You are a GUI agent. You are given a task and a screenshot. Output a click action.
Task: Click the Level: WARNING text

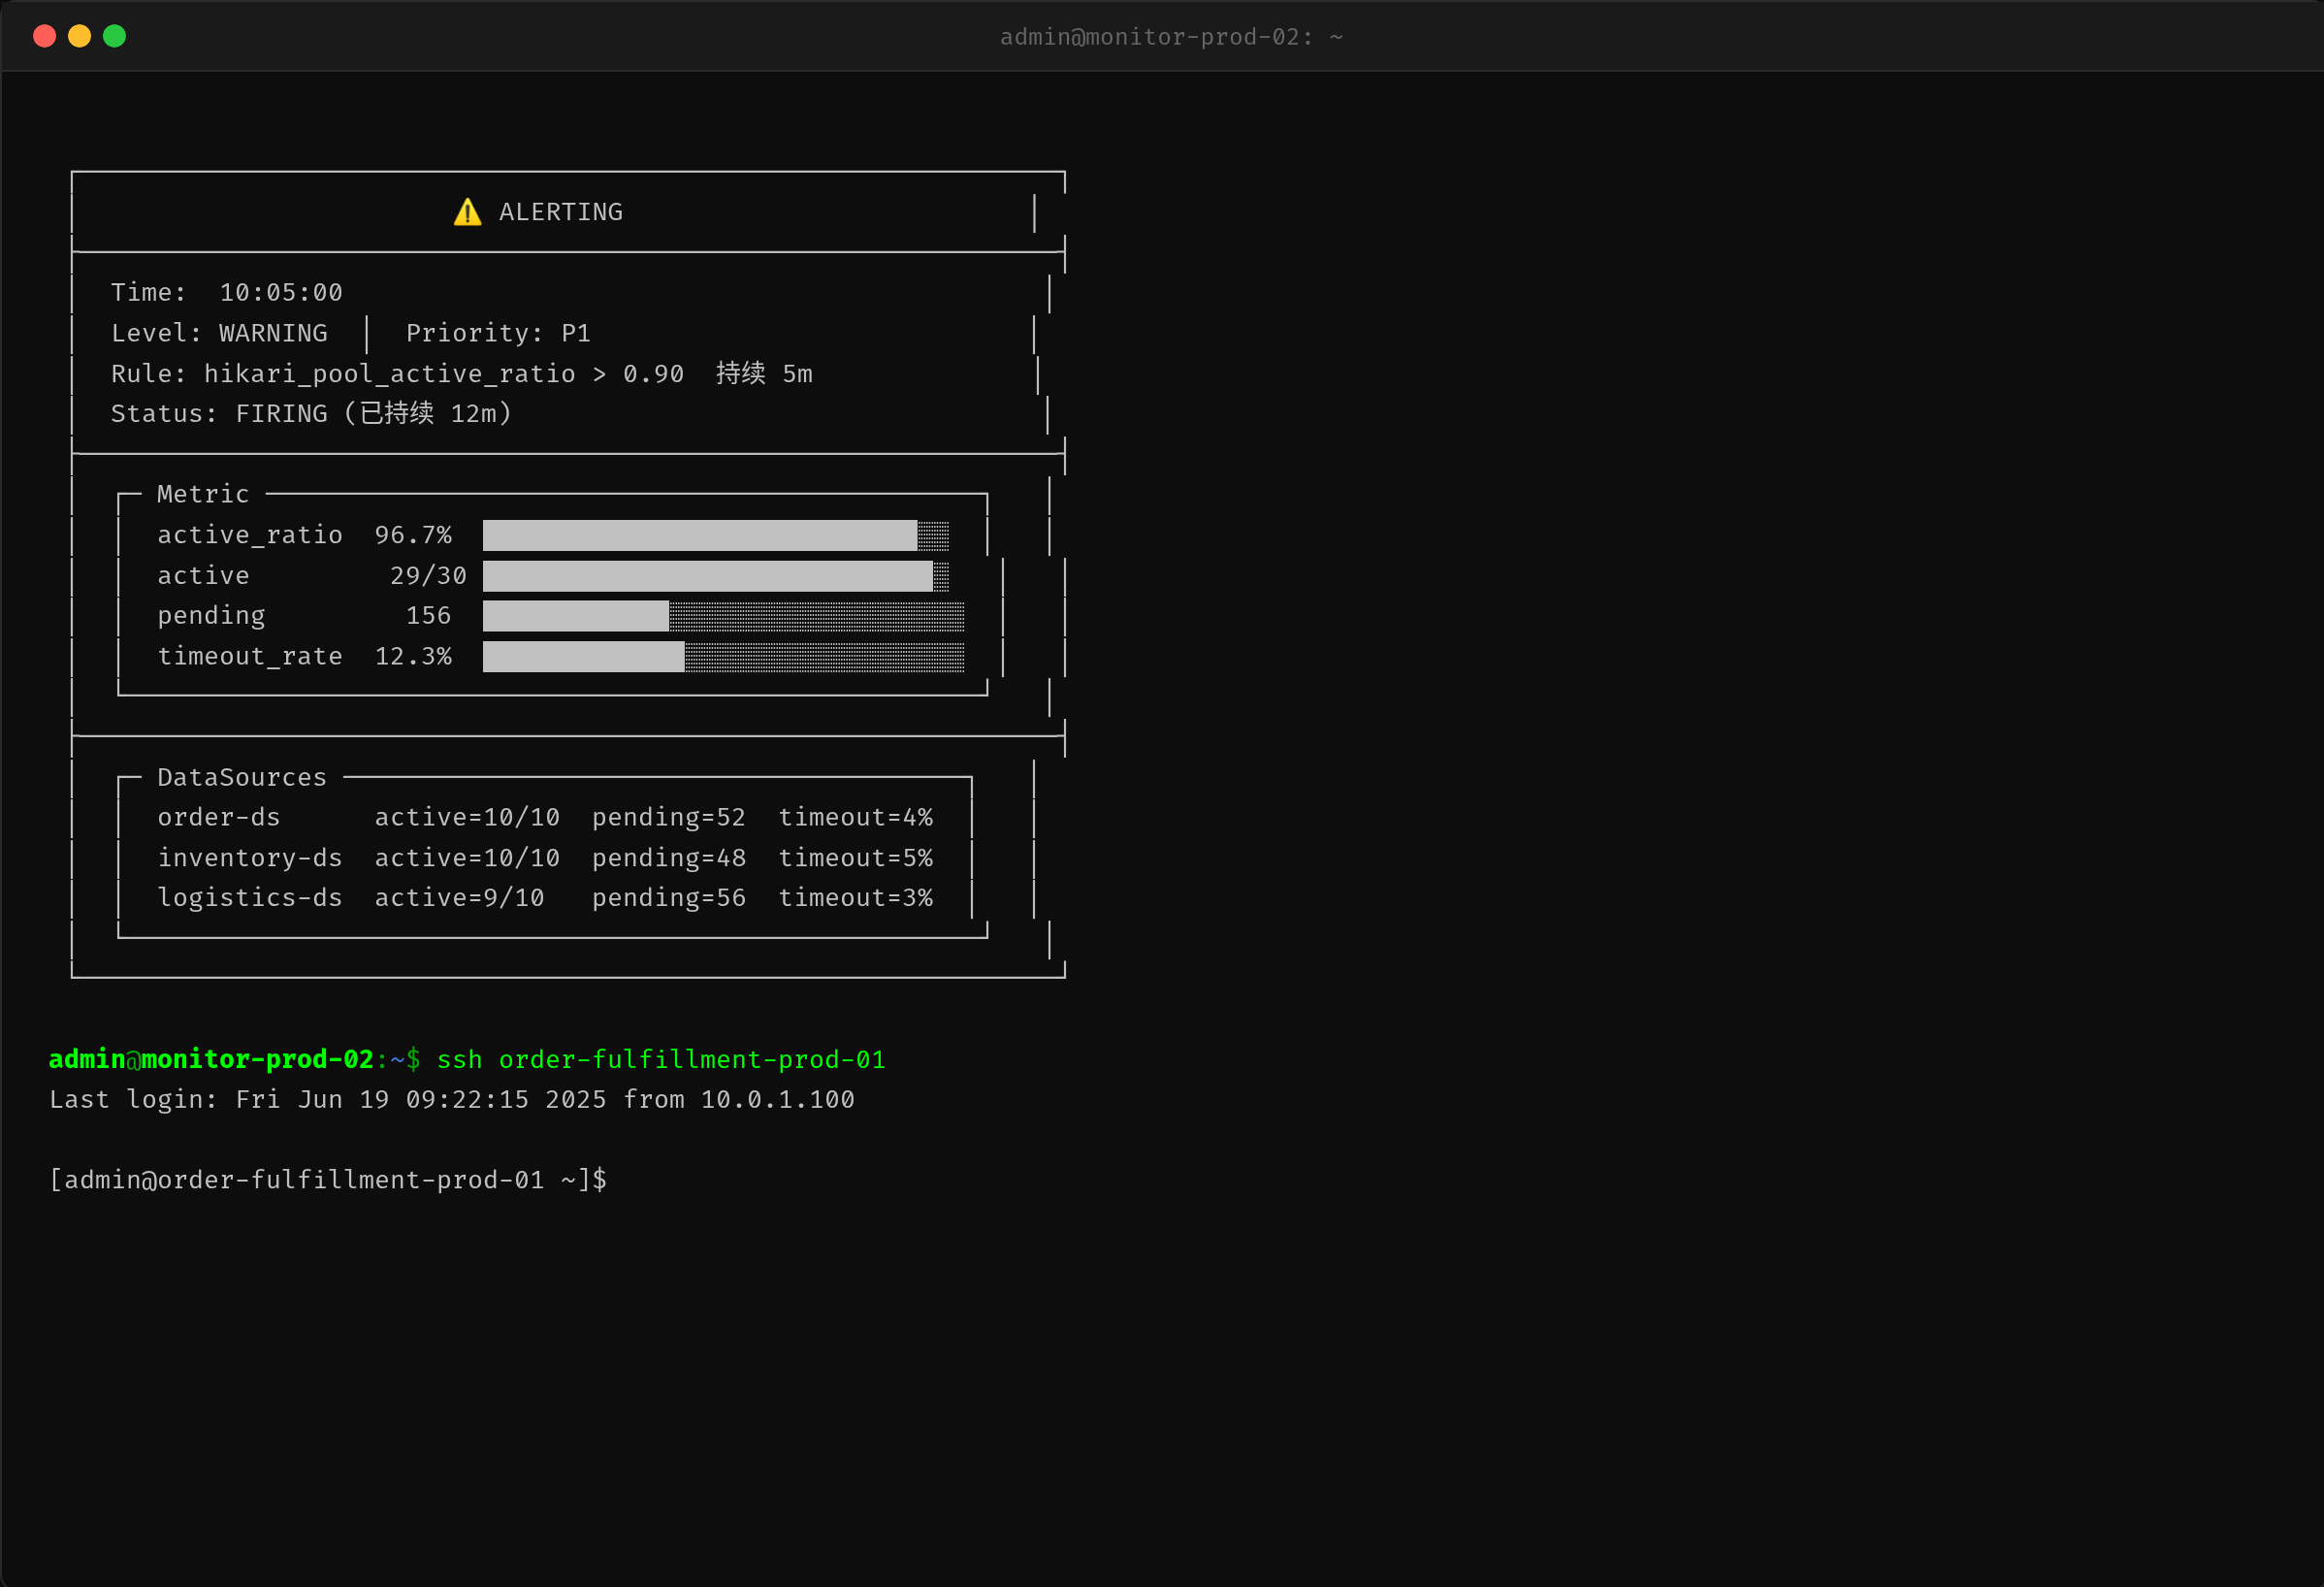click(219, 333)
